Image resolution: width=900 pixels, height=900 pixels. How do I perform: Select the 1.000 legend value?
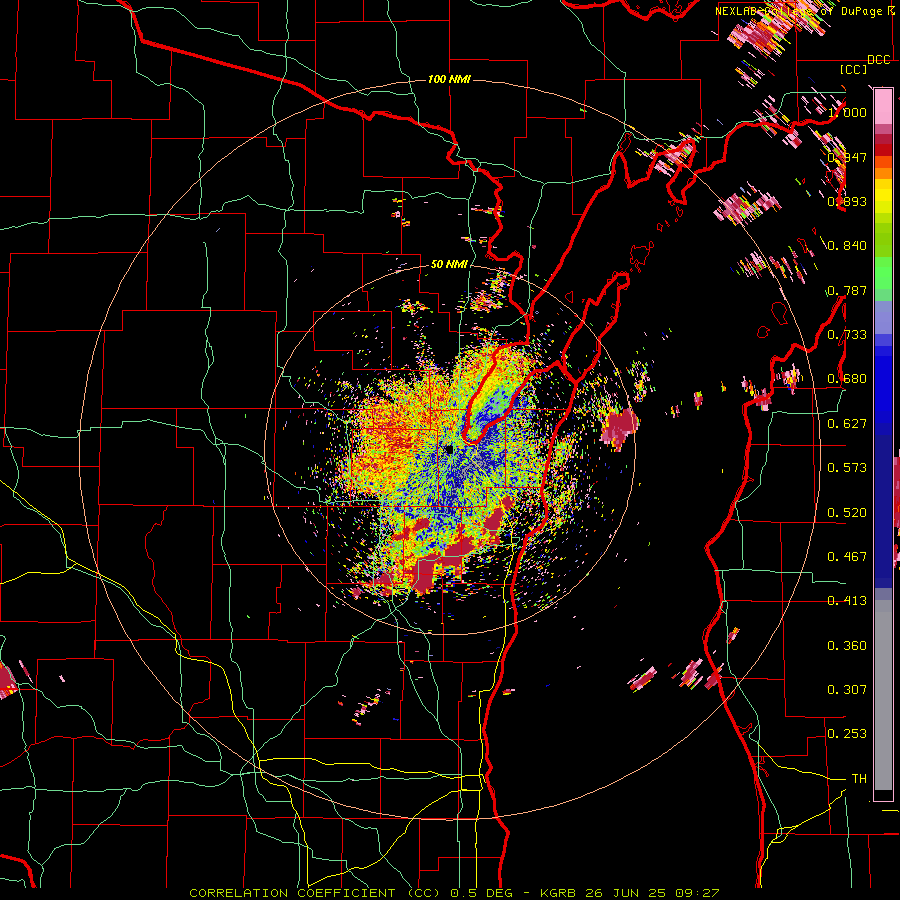pos(847,112)
